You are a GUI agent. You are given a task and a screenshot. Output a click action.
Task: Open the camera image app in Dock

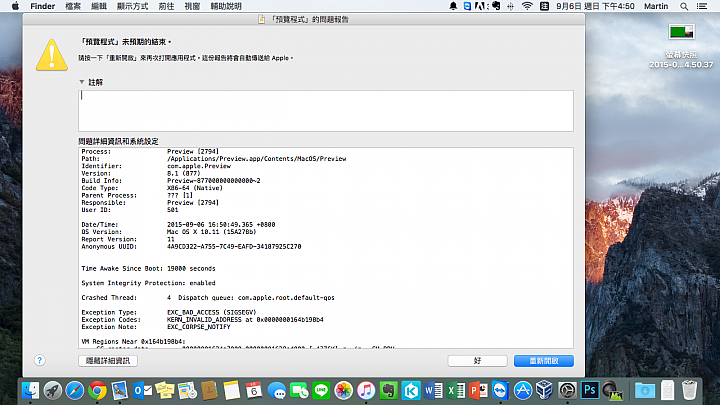(612, 391)
